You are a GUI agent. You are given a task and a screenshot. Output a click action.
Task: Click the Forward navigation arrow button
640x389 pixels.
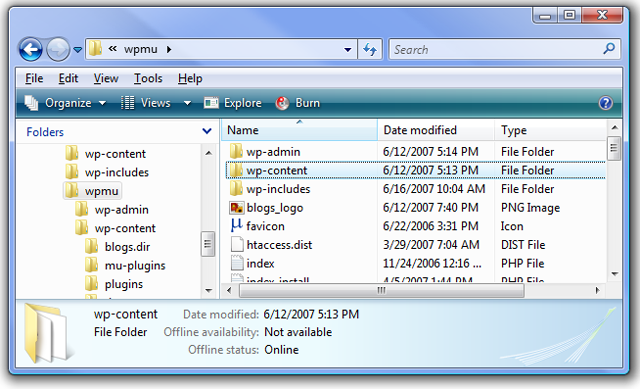[x=58, y=49]
